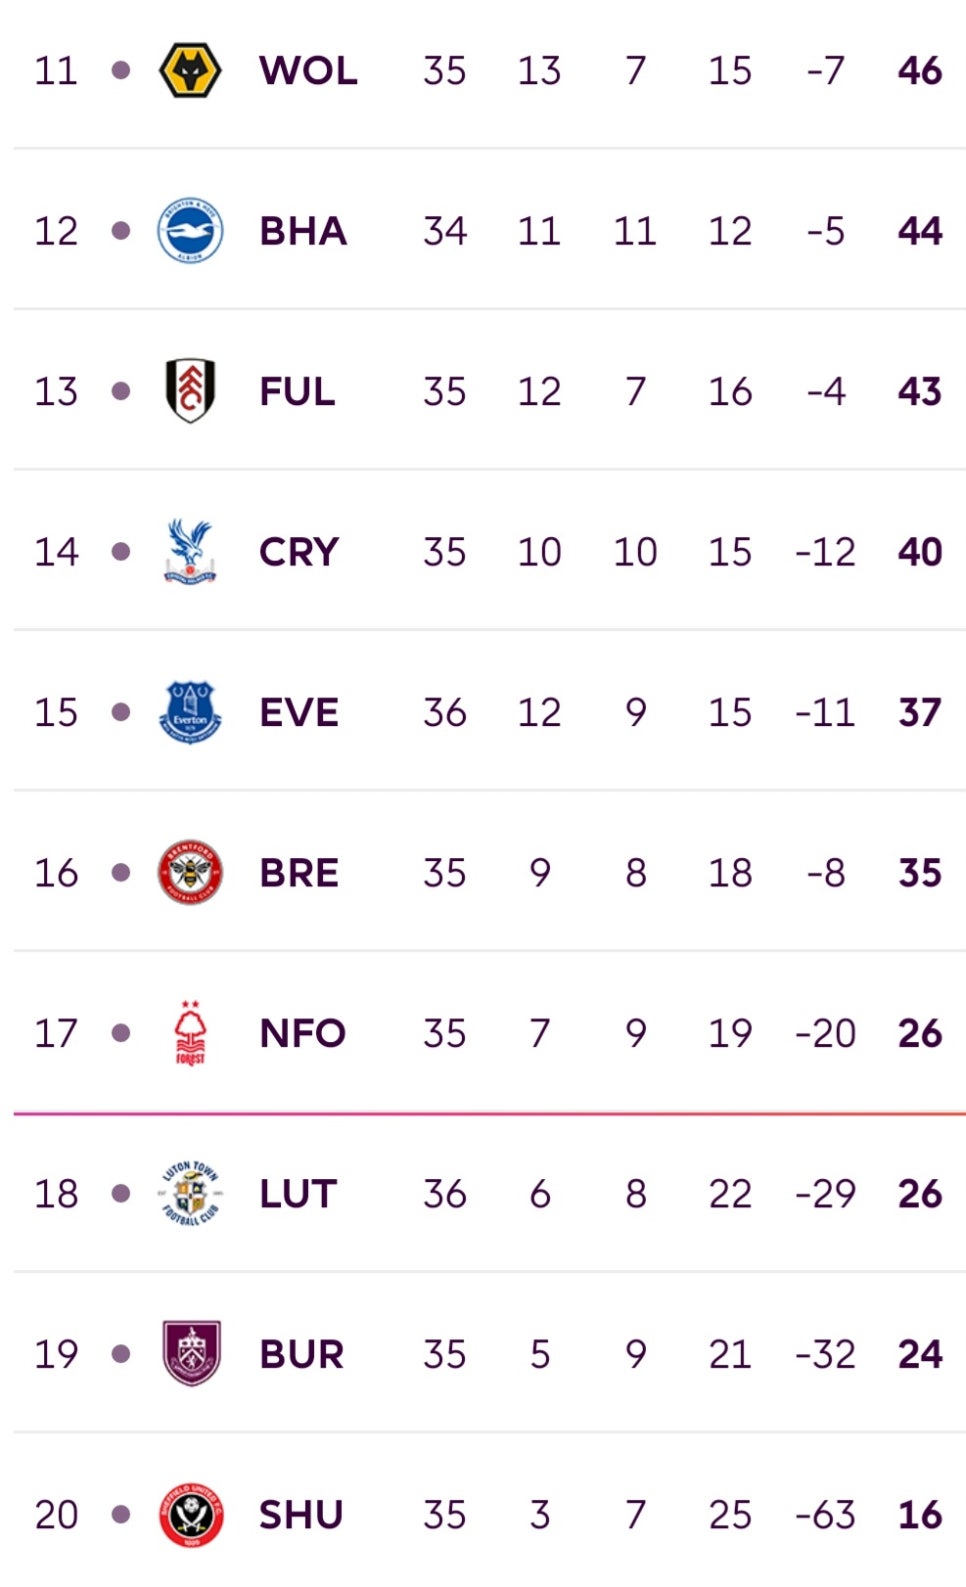Viewport: 966px width, 1587px height.
Task: Select the Brentford bee badge
Action: tap(190, 872)
